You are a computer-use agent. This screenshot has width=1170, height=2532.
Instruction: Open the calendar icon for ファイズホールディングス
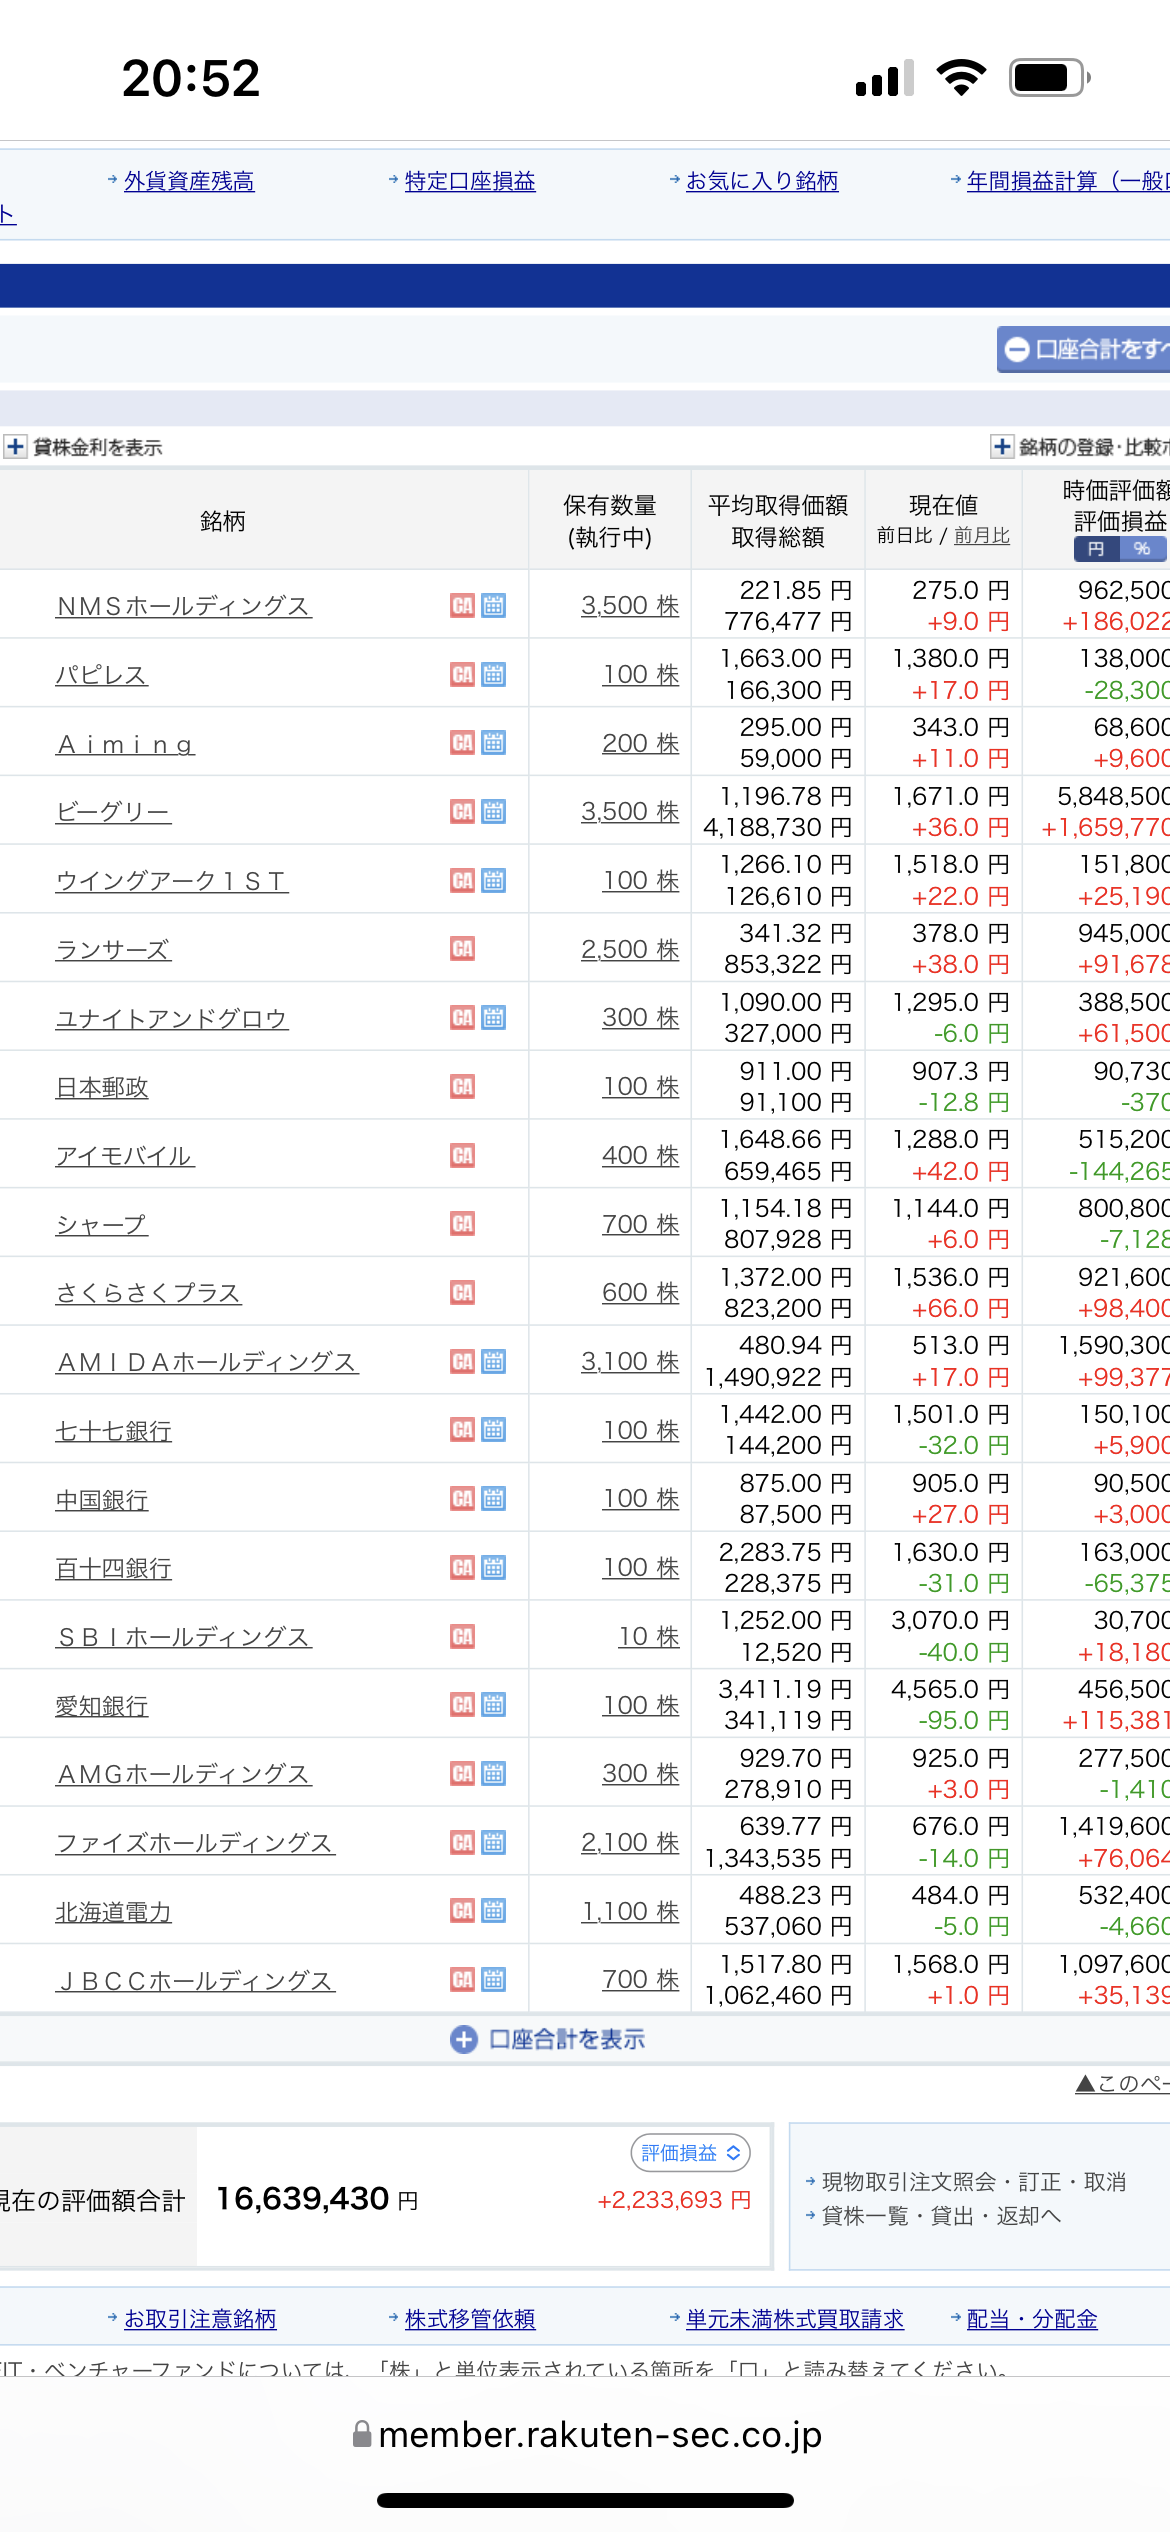tap(493, 1842)
